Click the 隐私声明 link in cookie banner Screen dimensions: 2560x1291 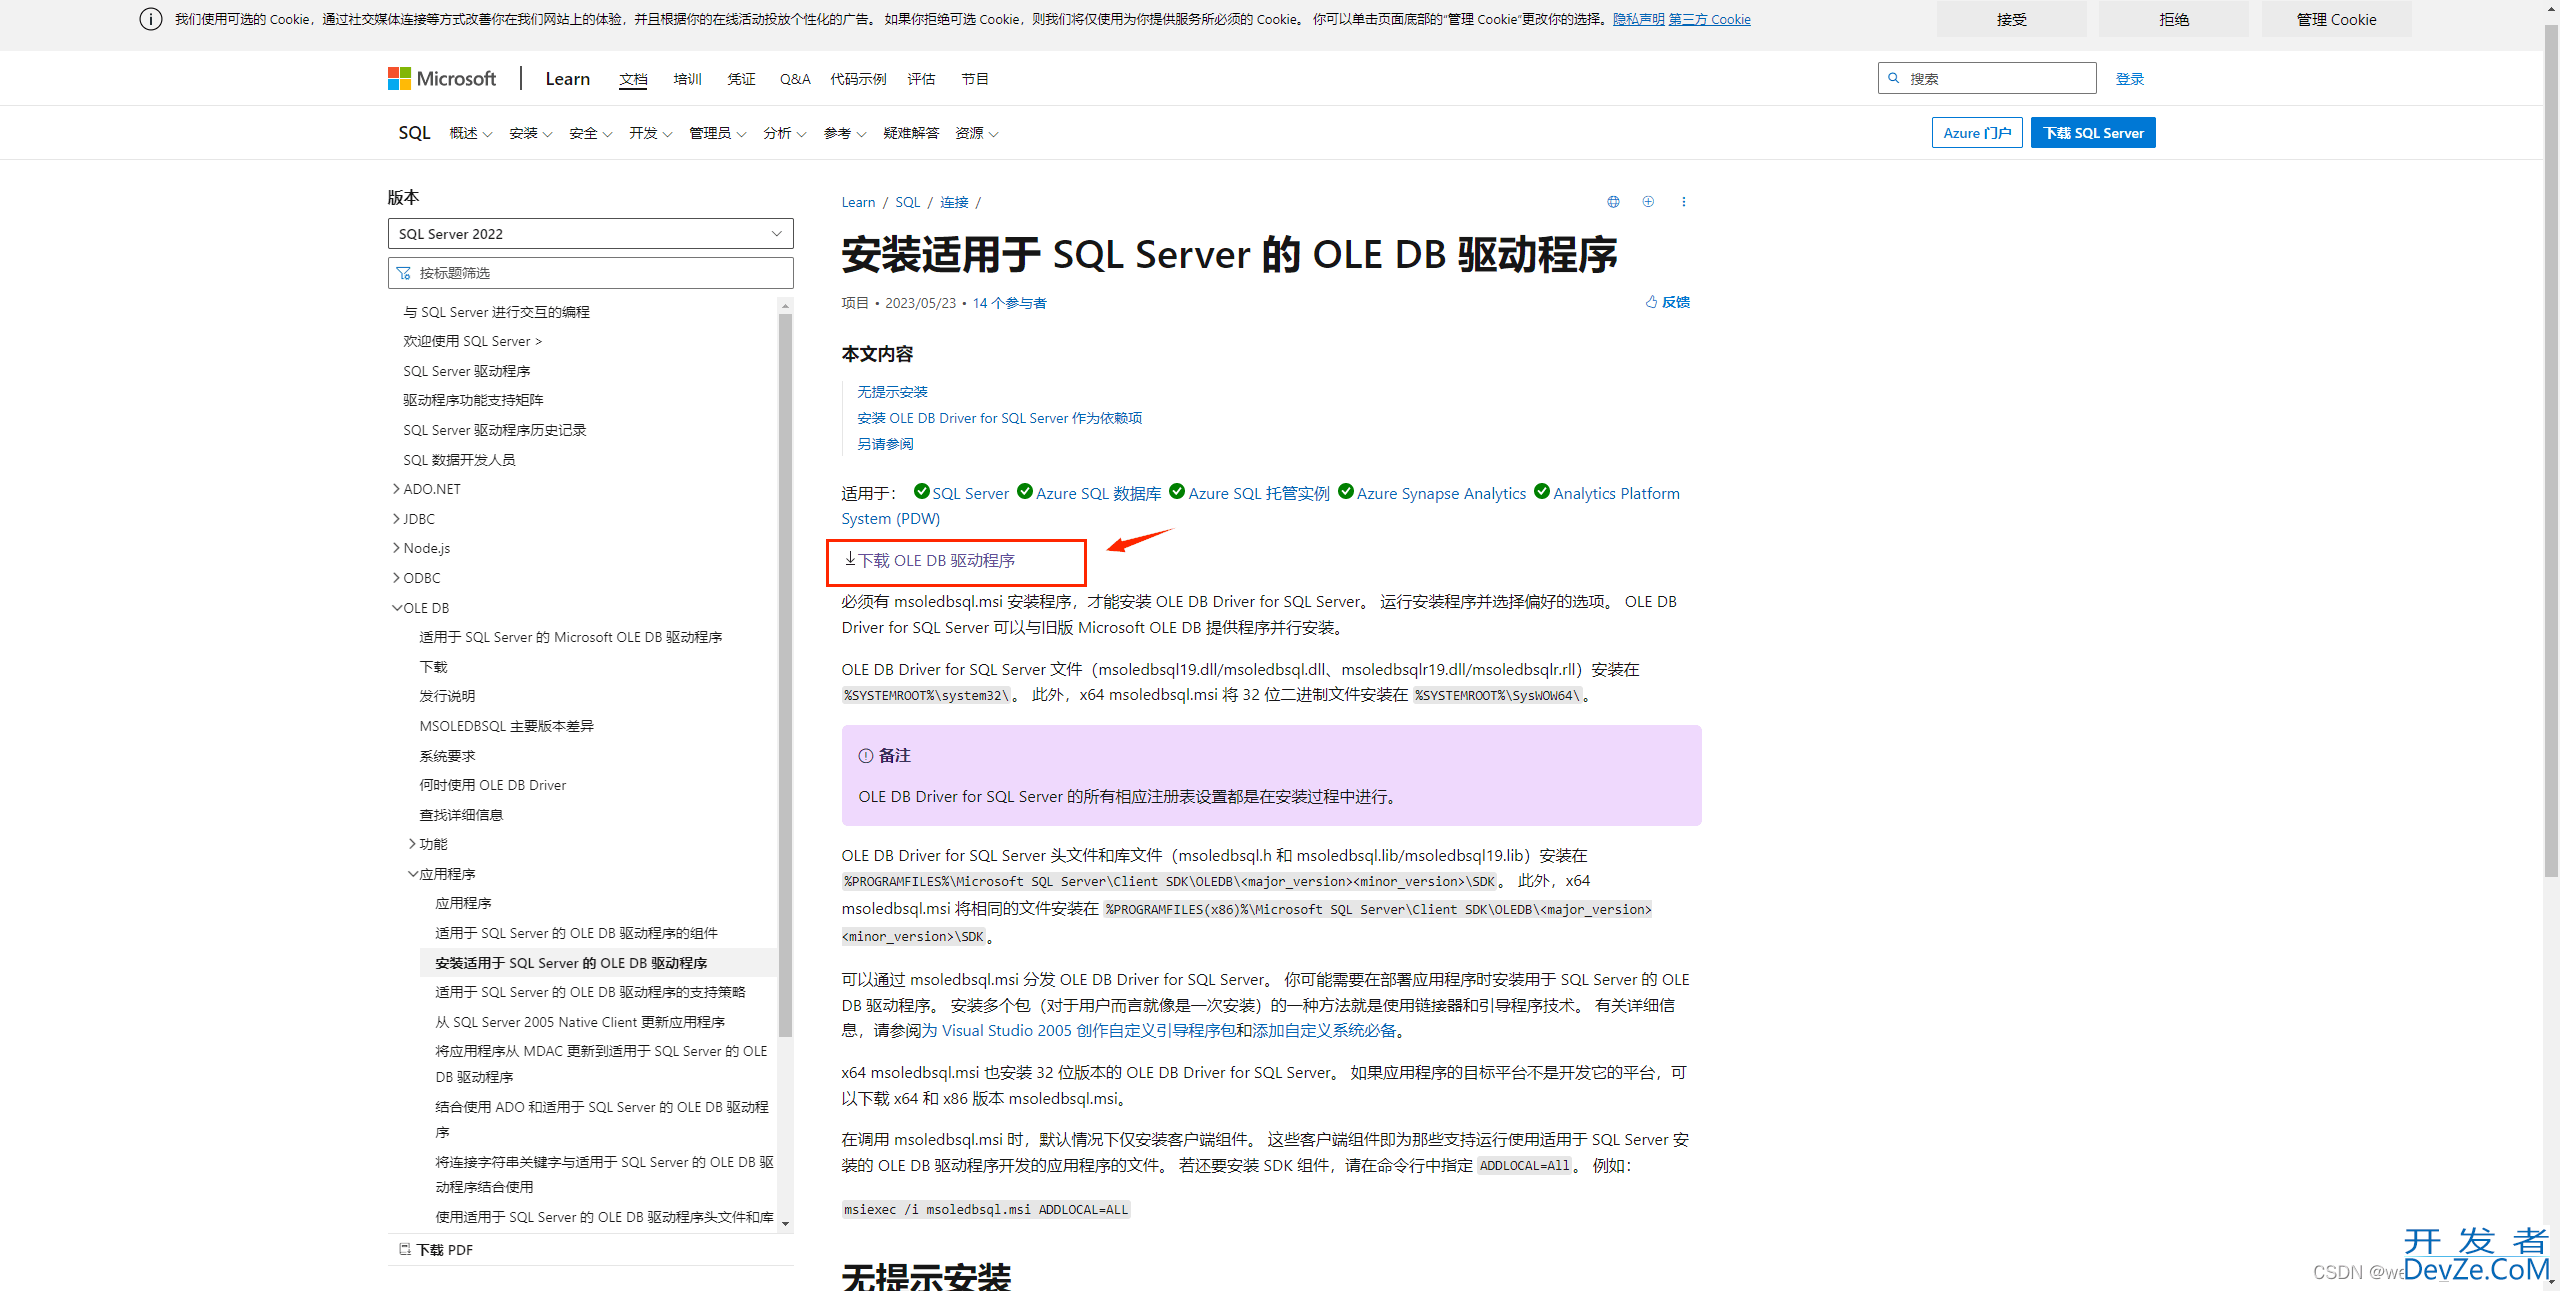pyautogui.click(x=1638, y=19)
